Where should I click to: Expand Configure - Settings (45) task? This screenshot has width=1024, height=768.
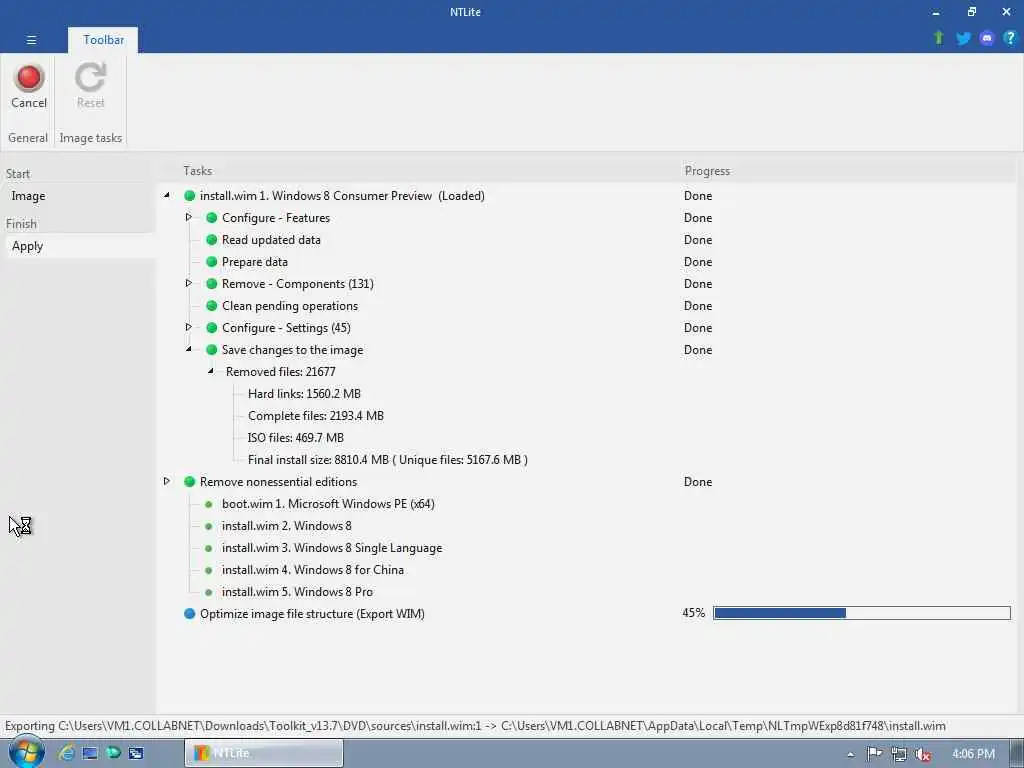[x=189, y=327]
